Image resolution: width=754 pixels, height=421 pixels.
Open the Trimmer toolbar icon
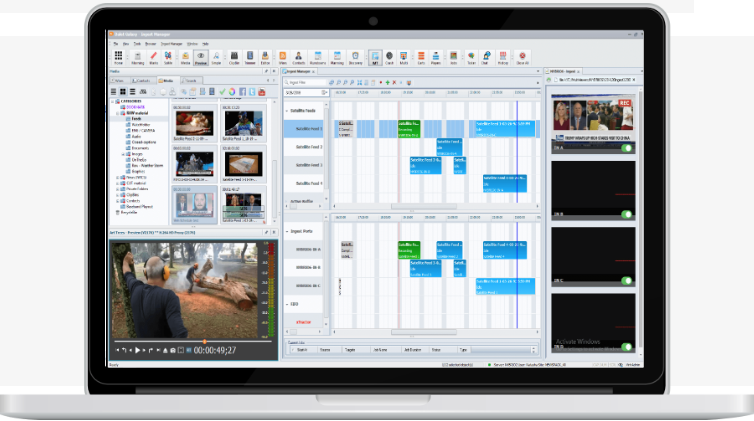coord(250,57)
